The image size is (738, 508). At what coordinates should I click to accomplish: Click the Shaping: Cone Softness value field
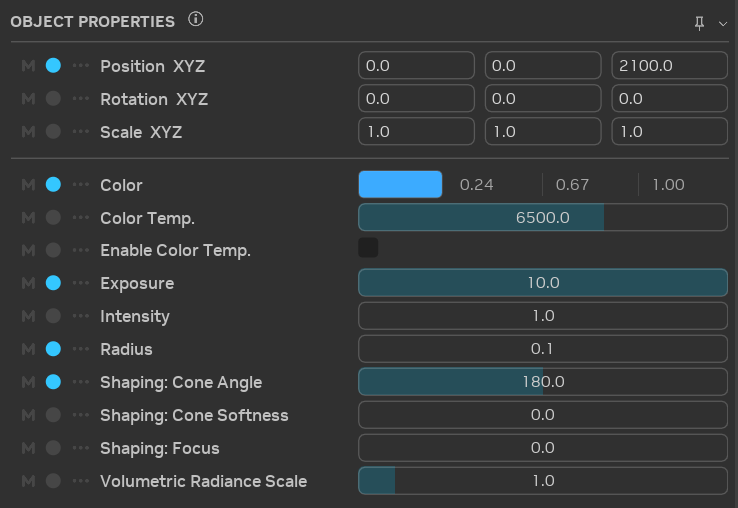point(542,415)
